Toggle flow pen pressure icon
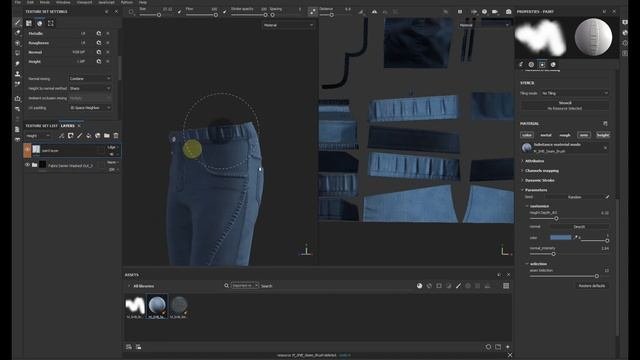 tap(225, 12)
